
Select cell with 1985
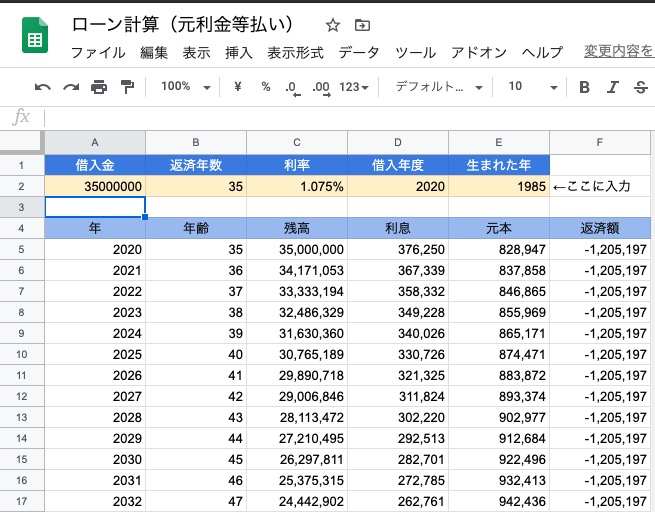[x=499, y=186]
